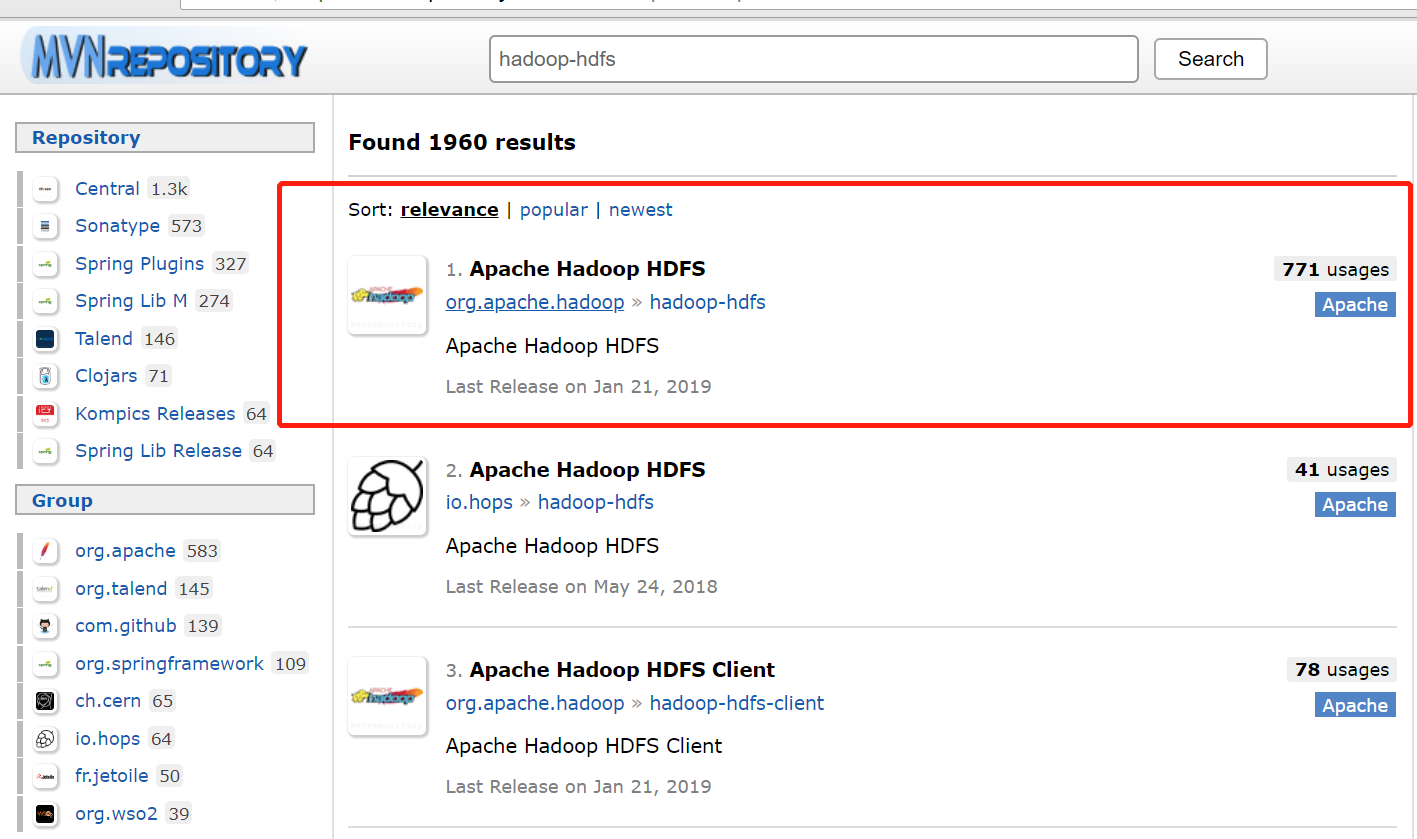Open the hadoop-hdfs-client artifact link
The width and height of the screenshot is (1417, 839).
[x=737, y=703]
